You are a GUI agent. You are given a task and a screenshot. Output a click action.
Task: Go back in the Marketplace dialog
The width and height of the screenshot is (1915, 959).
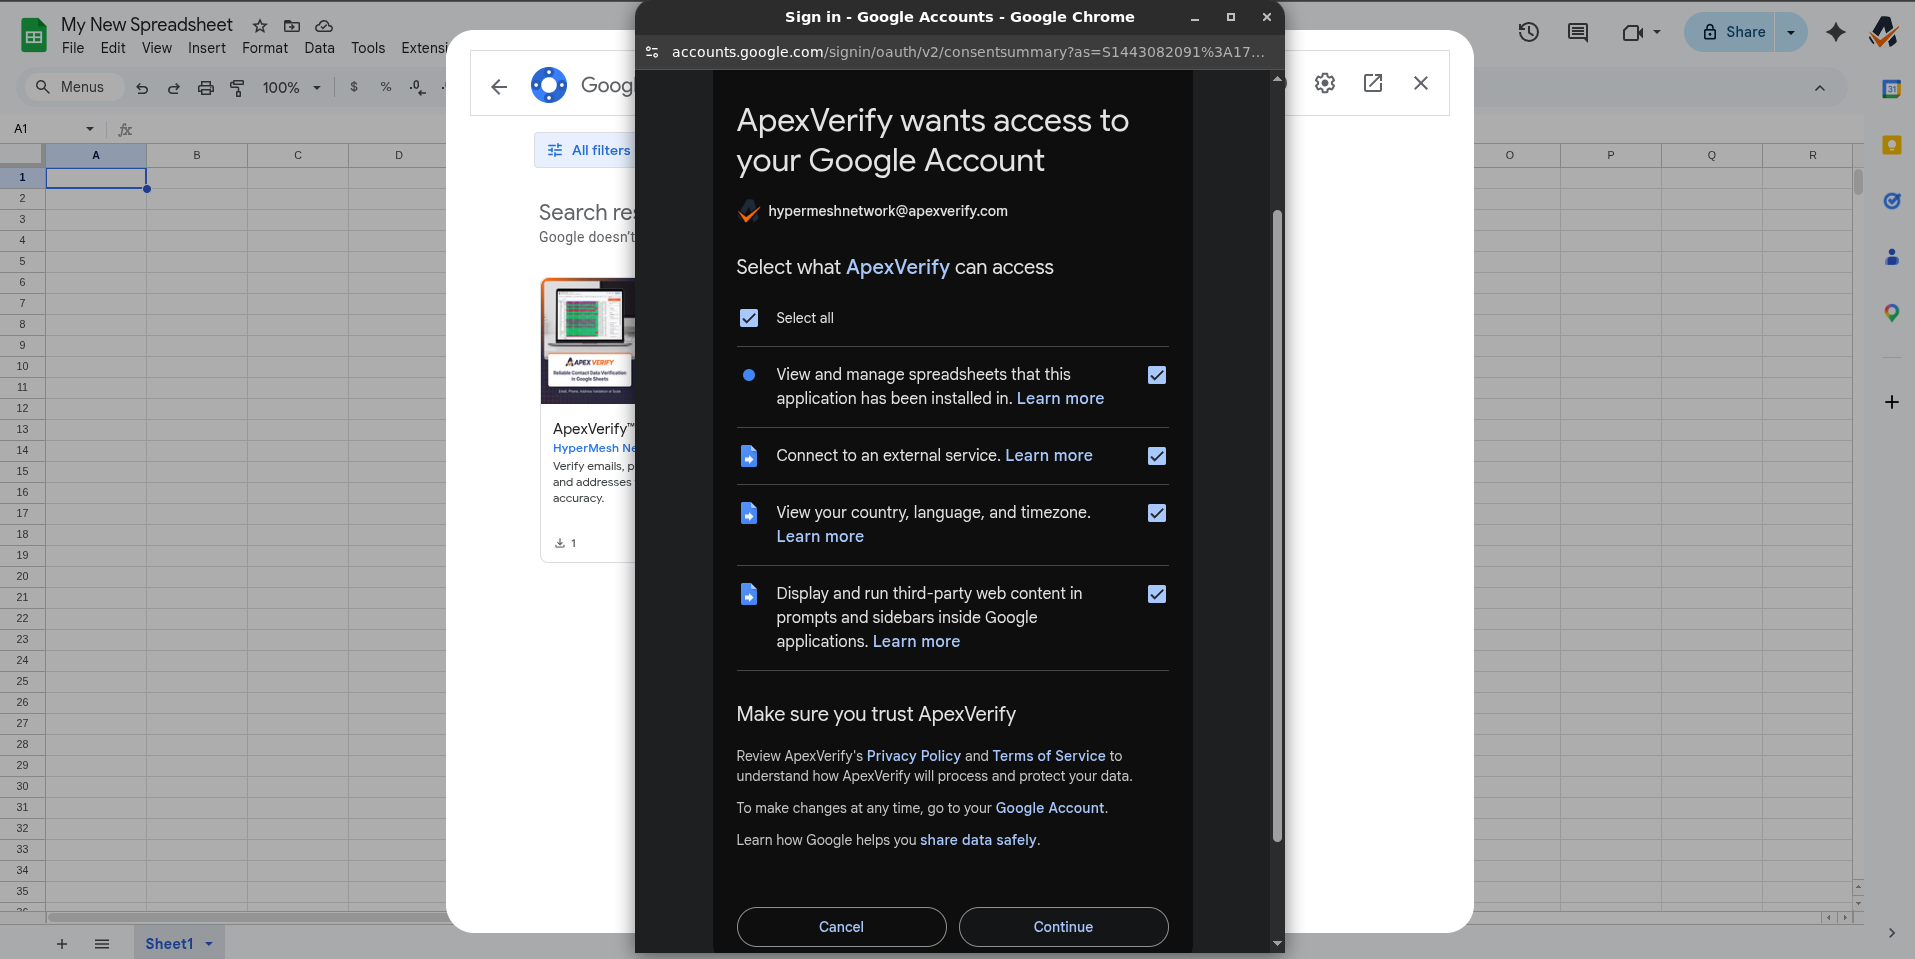pyautogui.click(x=499, y=86)
